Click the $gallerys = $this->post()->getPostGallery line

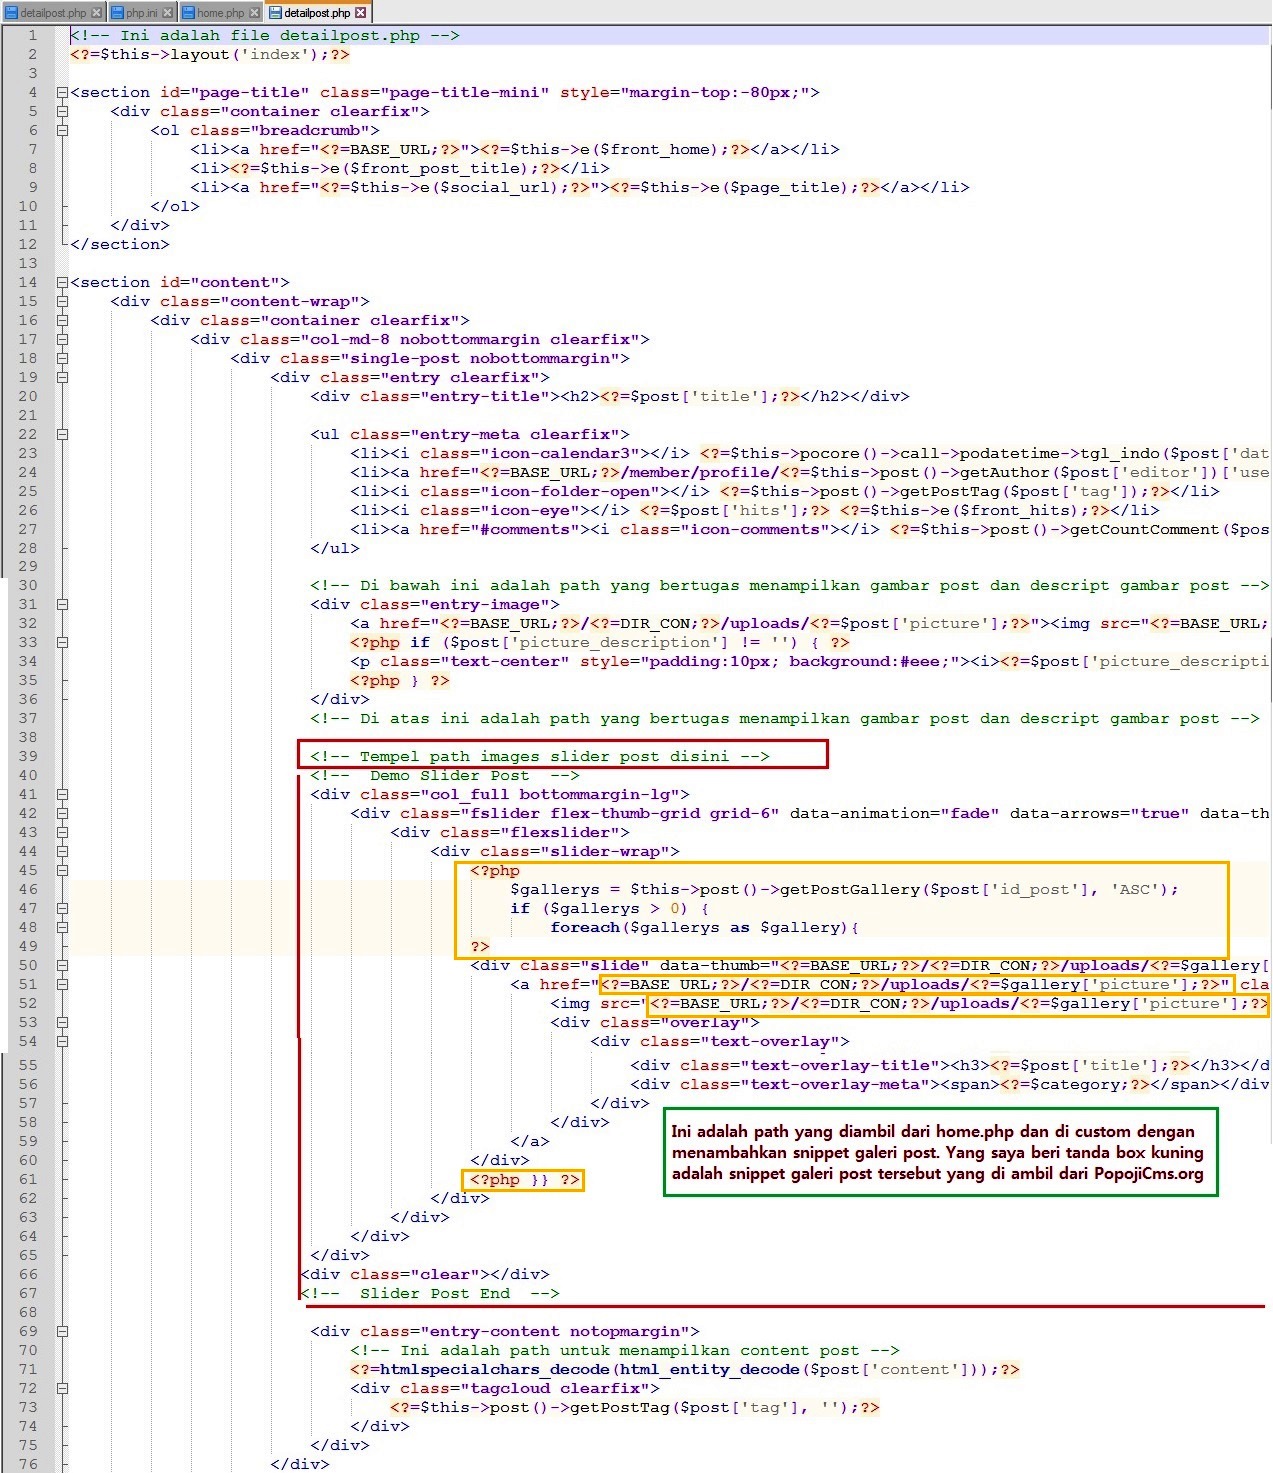pyautogui.click(x=845, y=889)
